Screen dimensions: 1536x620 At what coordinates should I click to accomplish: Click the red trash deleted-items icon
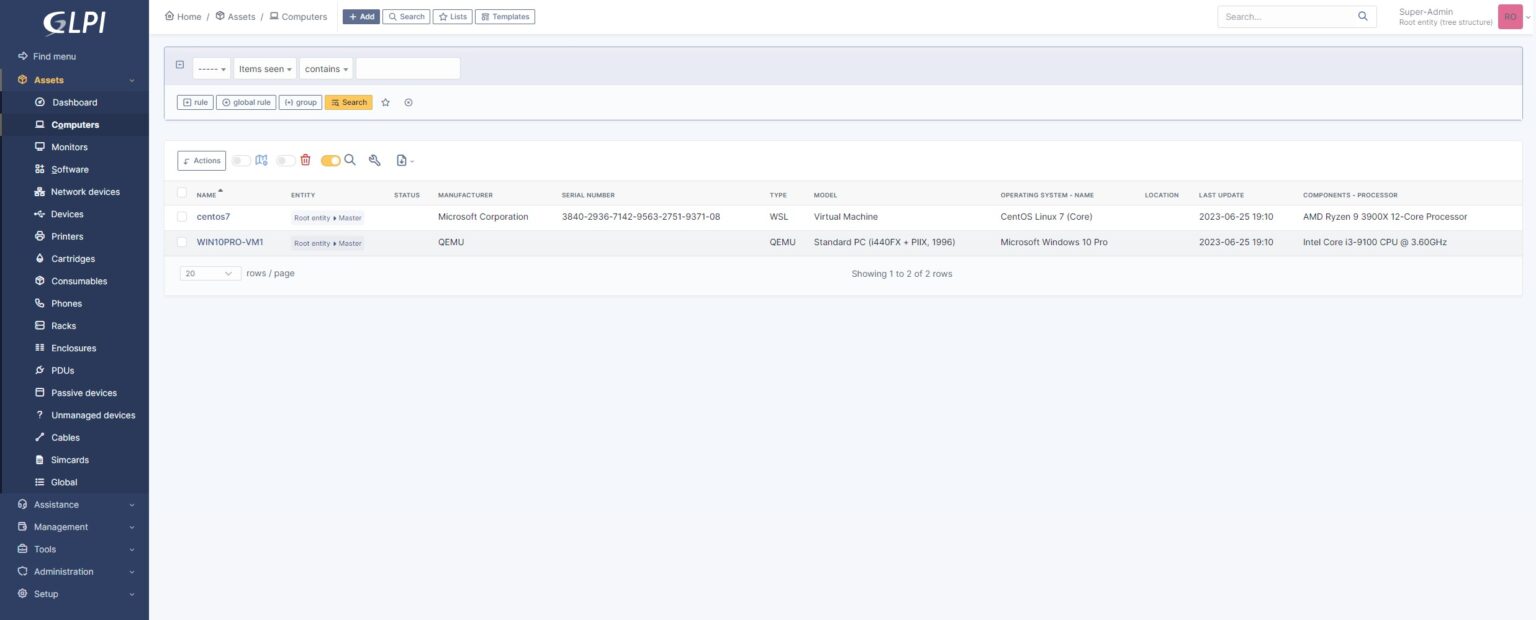(x=304, y=160)
